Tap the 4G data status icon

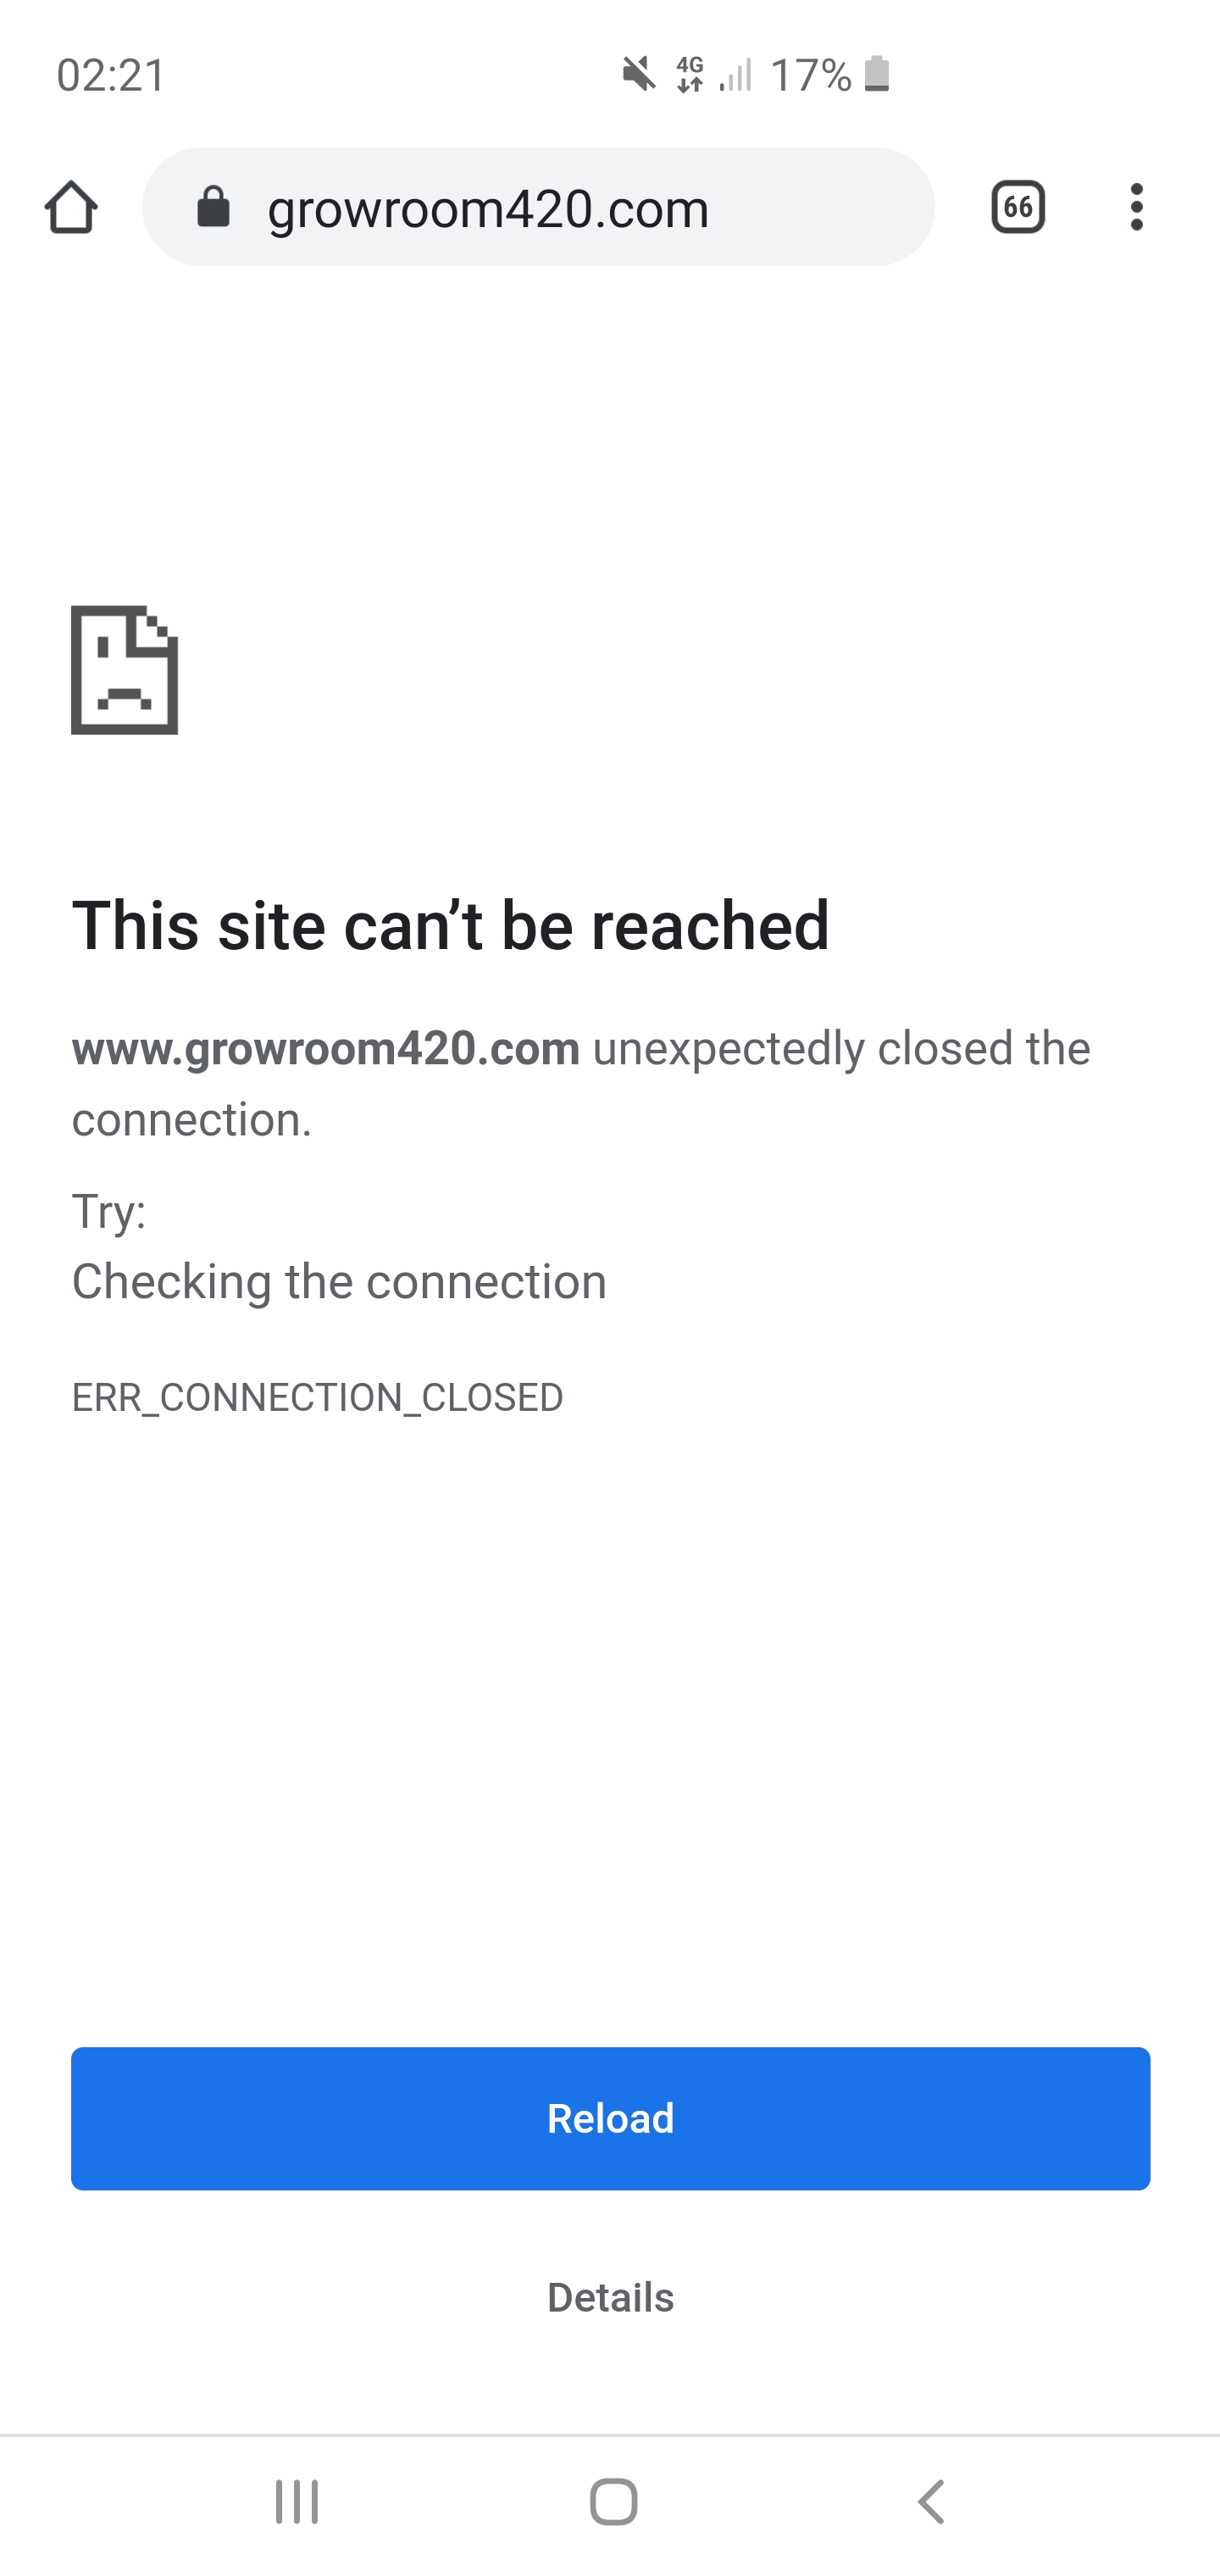[x=690, y=74]
